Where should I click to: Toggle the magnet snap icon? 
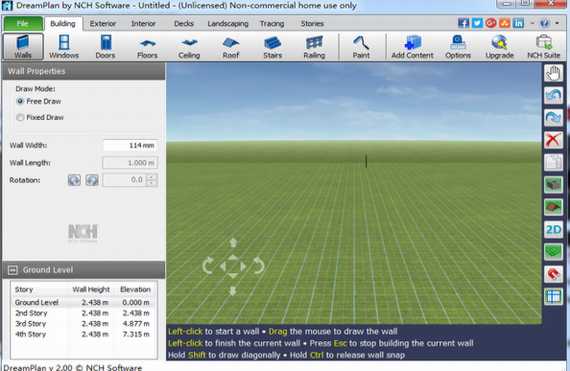(x=553, y=274)
